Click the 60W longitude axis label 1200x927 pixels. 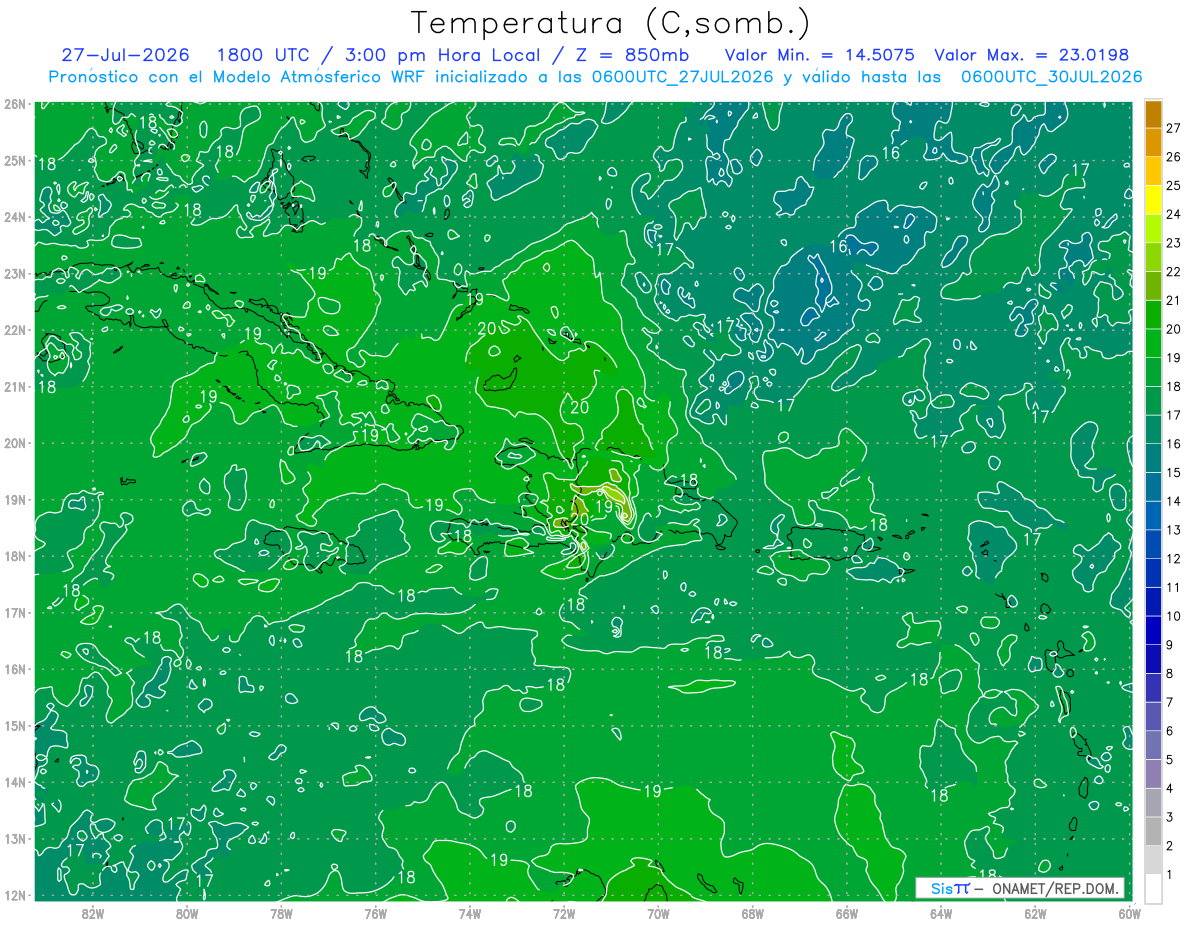[1129, 912]
